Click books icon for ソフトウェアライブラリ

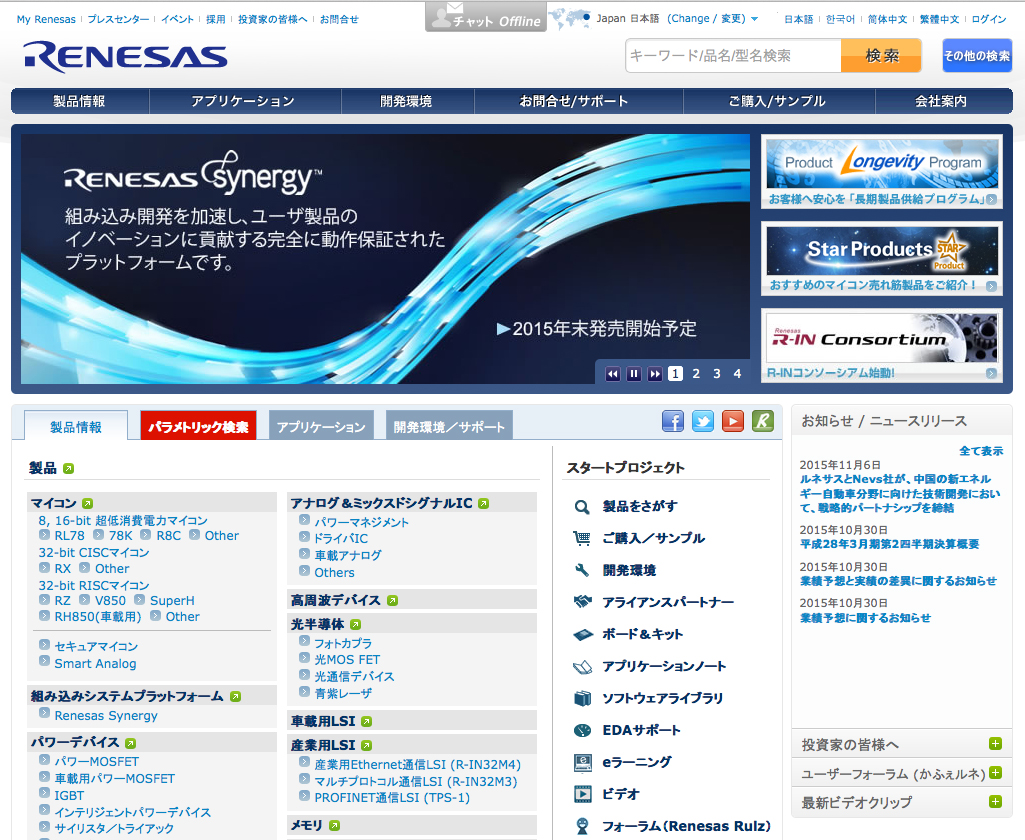pyautogui.click(x=582, y=698)
